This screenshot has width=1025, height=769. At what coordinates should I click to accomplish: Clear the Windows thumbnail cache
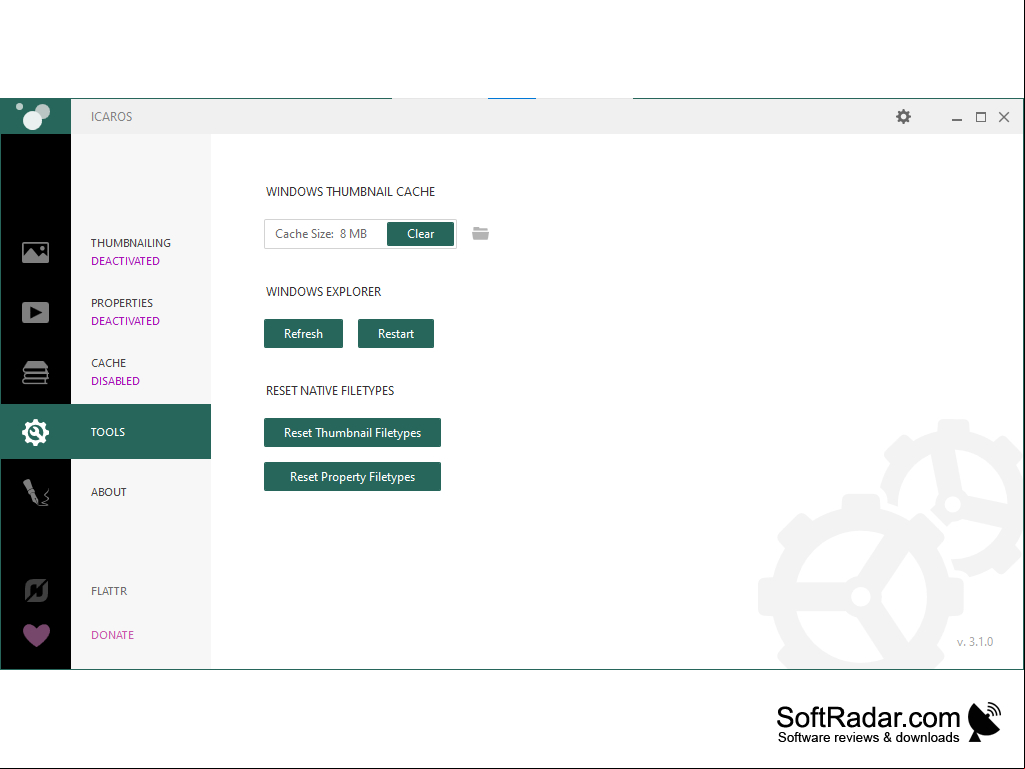click(x=420, y=234)
